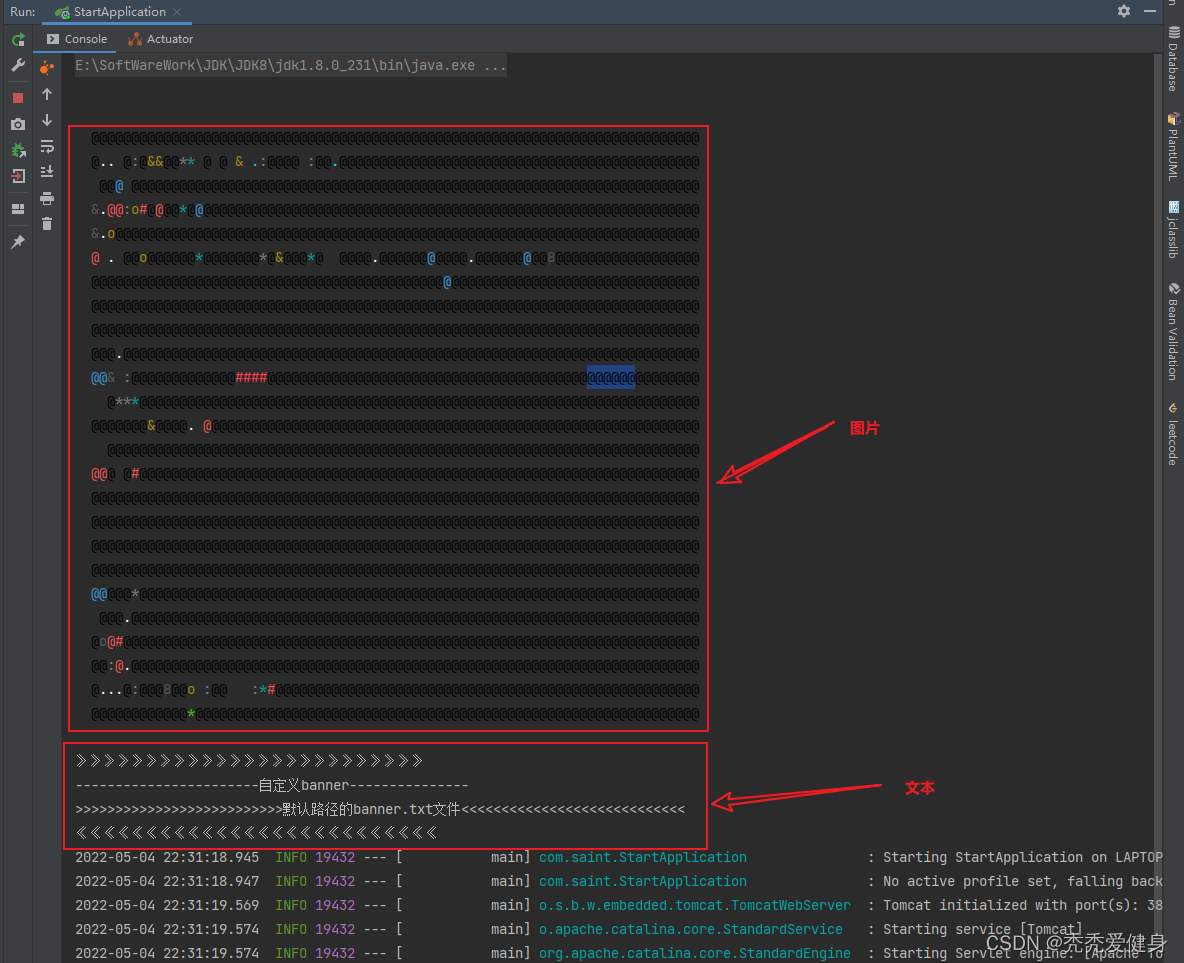The height and width of the screenshot is (963, 1184).
Task: Open com.saint.StartApplication link in log
Action: (642, 857)
